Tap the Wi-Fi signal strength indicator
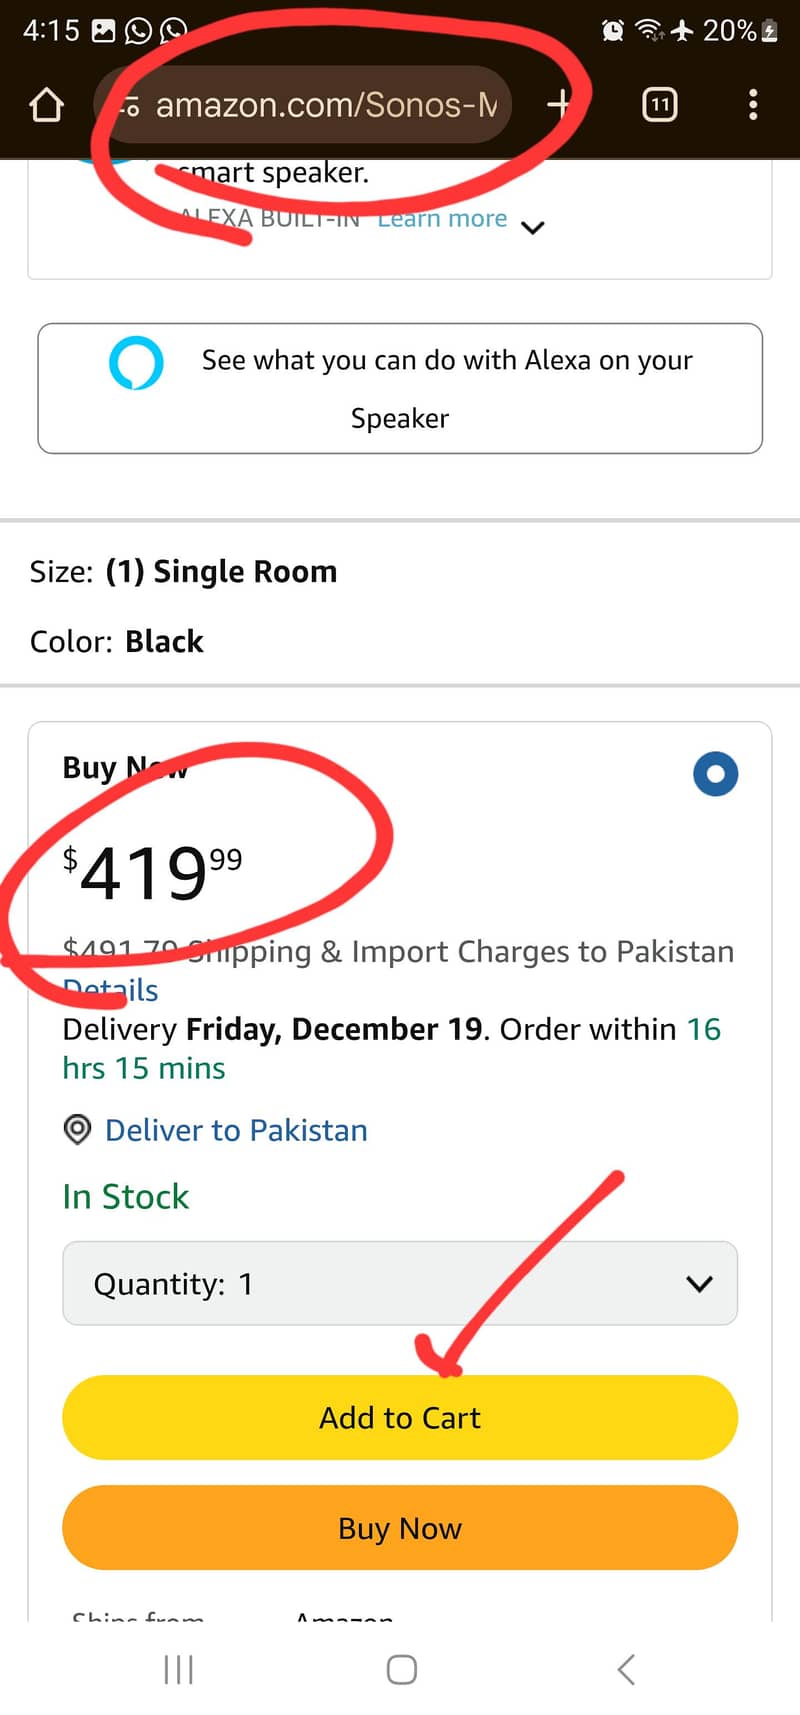The width and height of the screenshot is (800, 1715). point(648,30)
